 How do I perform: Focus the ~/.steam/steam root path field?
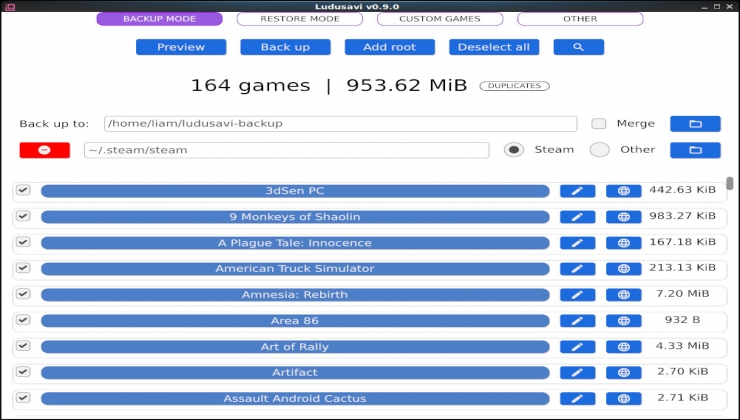click(x=286, y=150)
